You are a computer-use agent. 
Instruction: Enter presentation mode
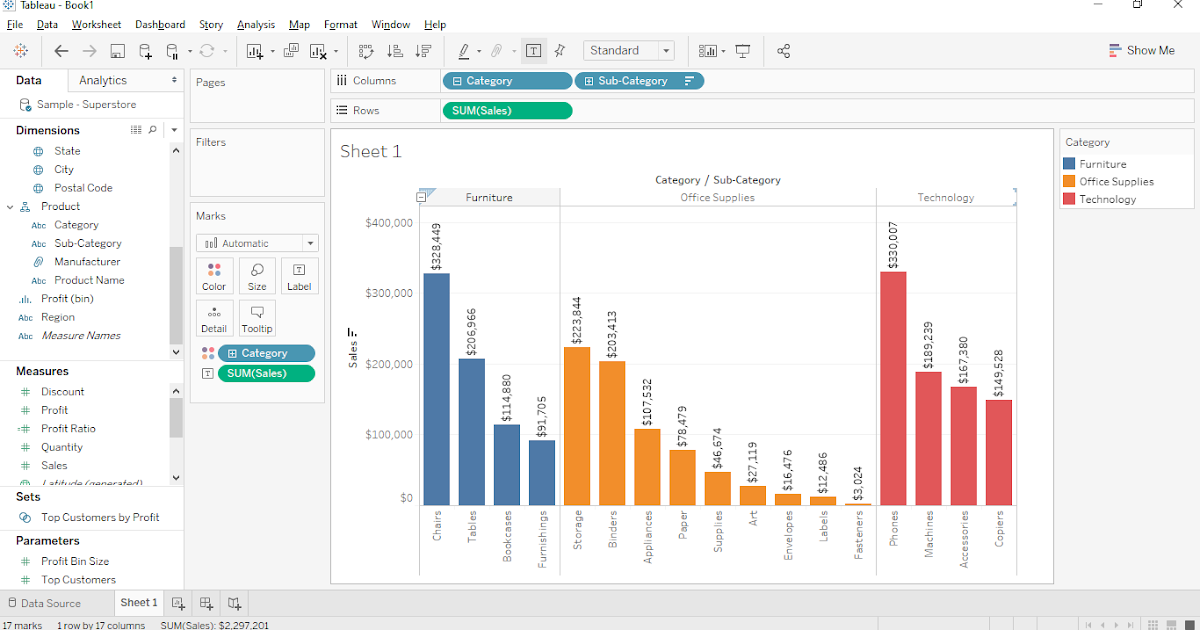[x=741, y=50]
